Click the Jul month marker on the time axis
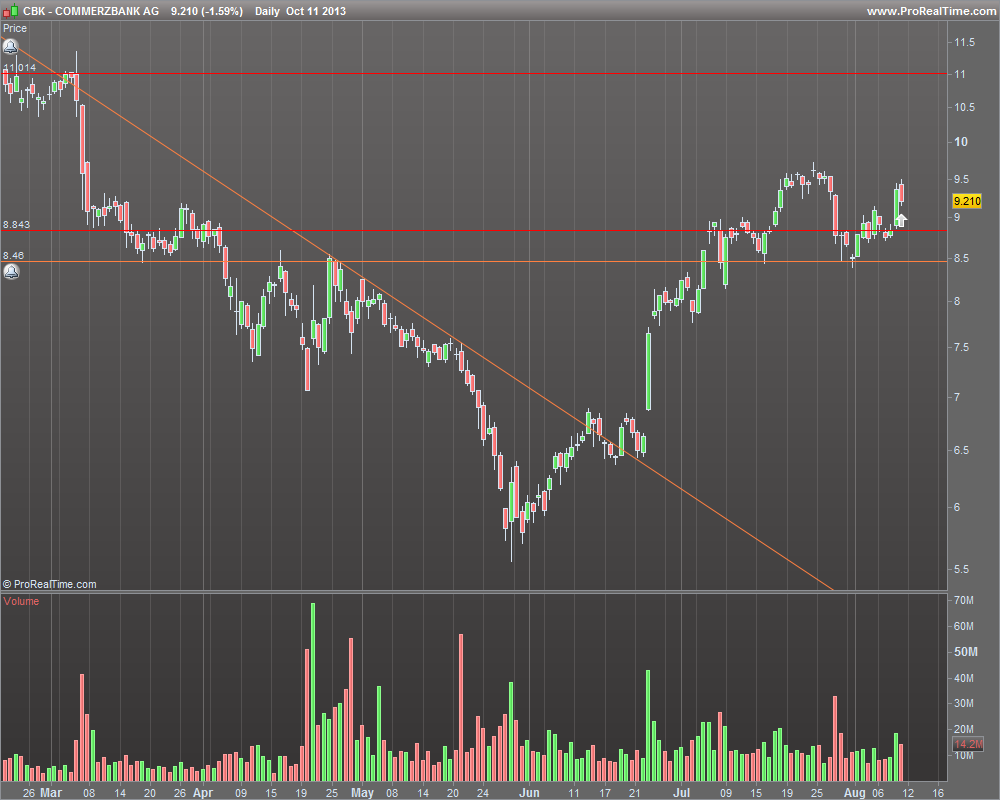Screen dimensions: 1000x800 pos(682,792)
